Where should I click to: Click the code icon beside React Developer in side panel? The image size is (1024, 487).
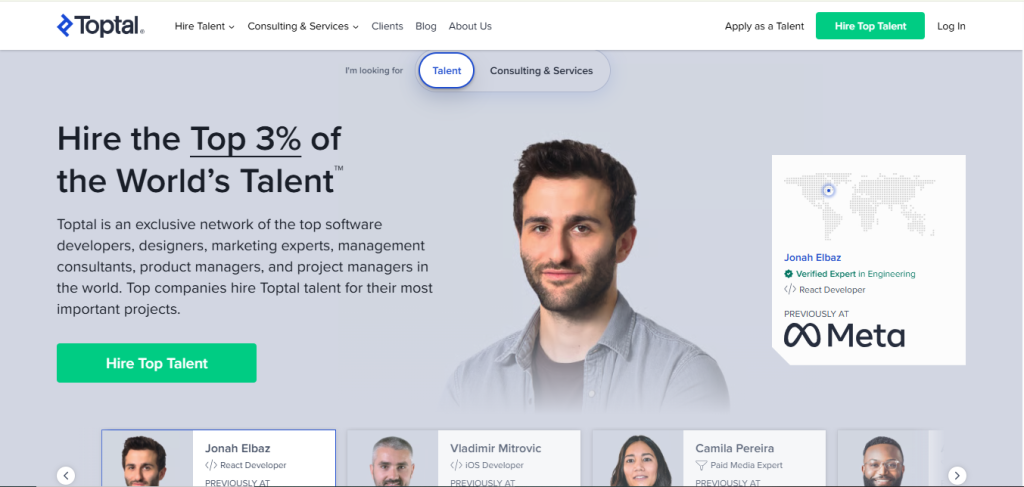790,289
